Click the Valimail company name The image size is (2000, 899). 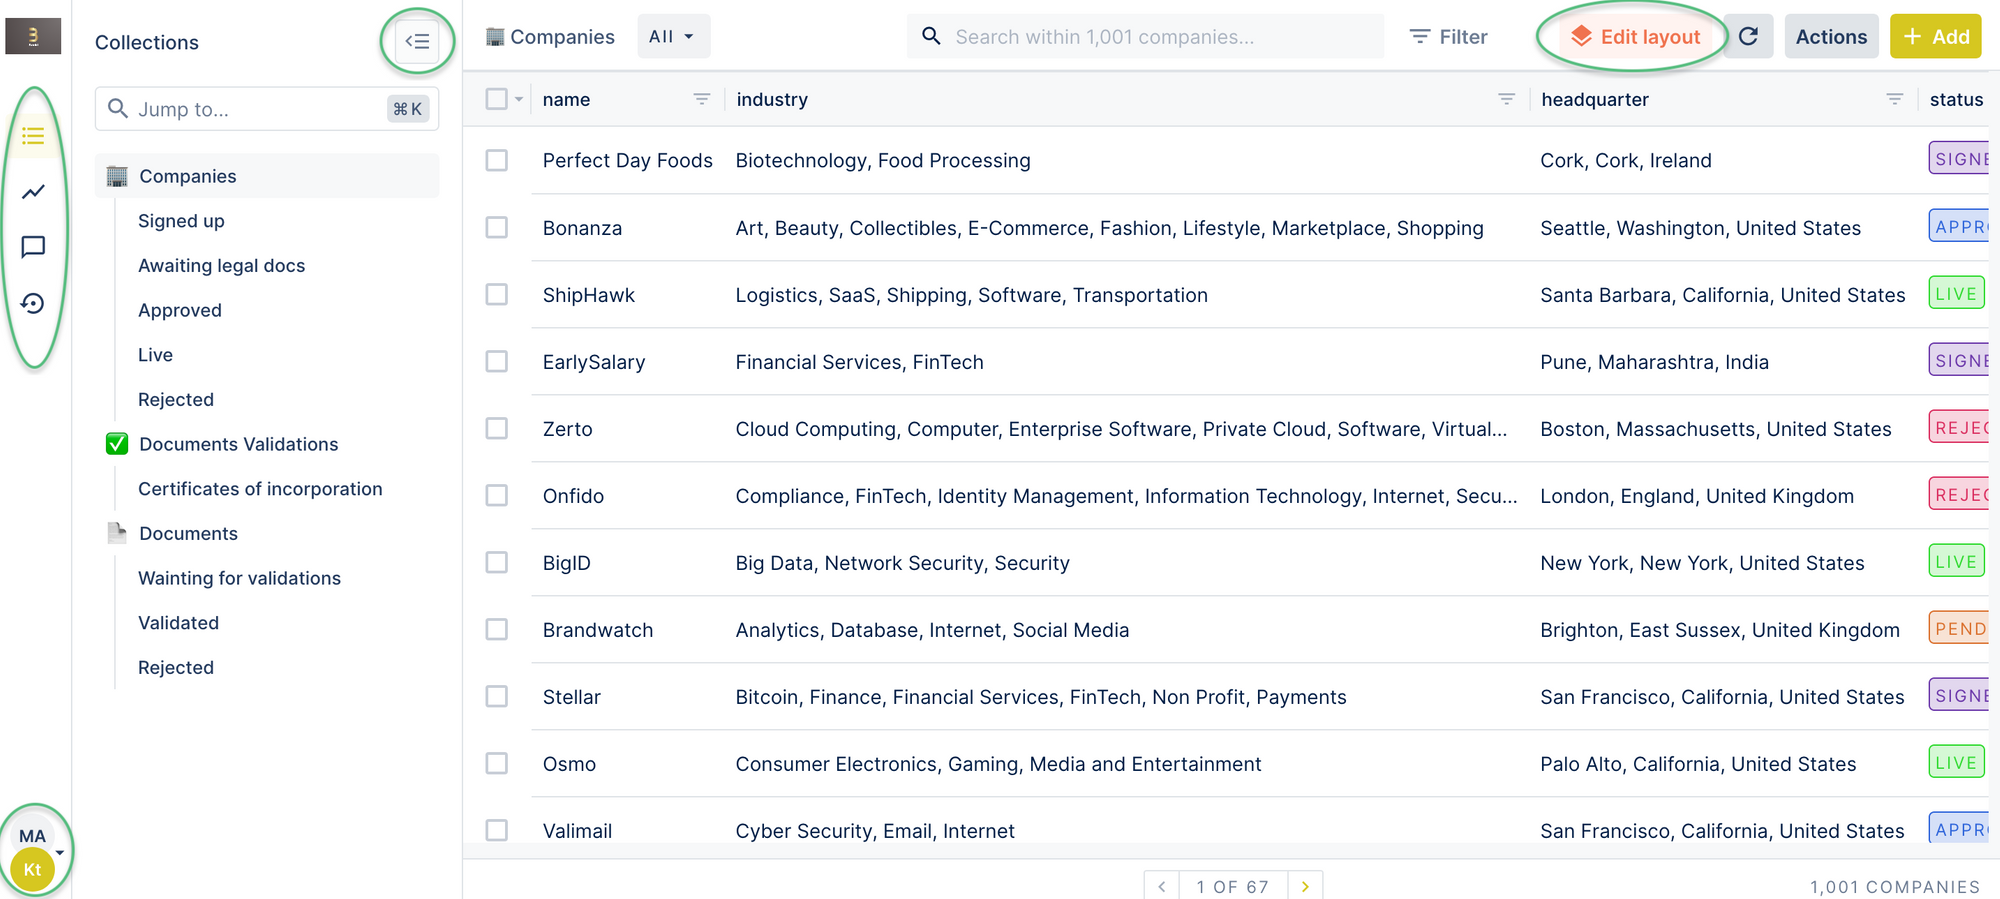(x=577, y=831)
